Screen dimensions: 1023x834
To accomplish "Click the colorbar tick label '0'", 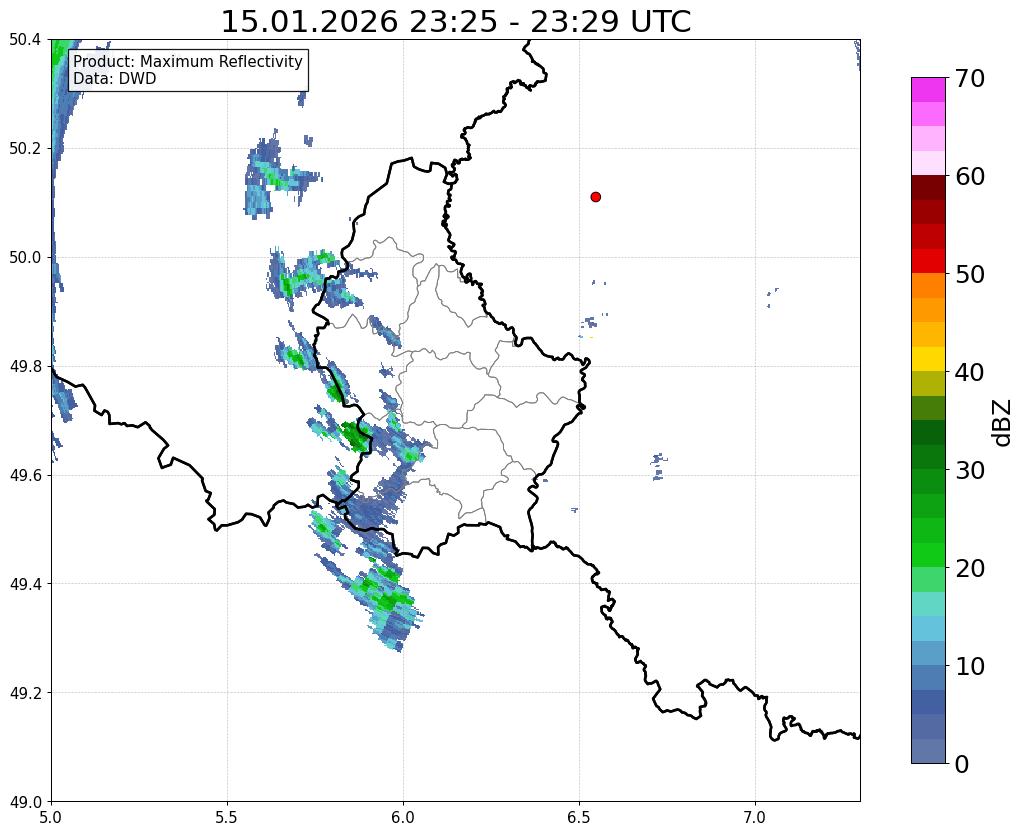I will 962,764.
